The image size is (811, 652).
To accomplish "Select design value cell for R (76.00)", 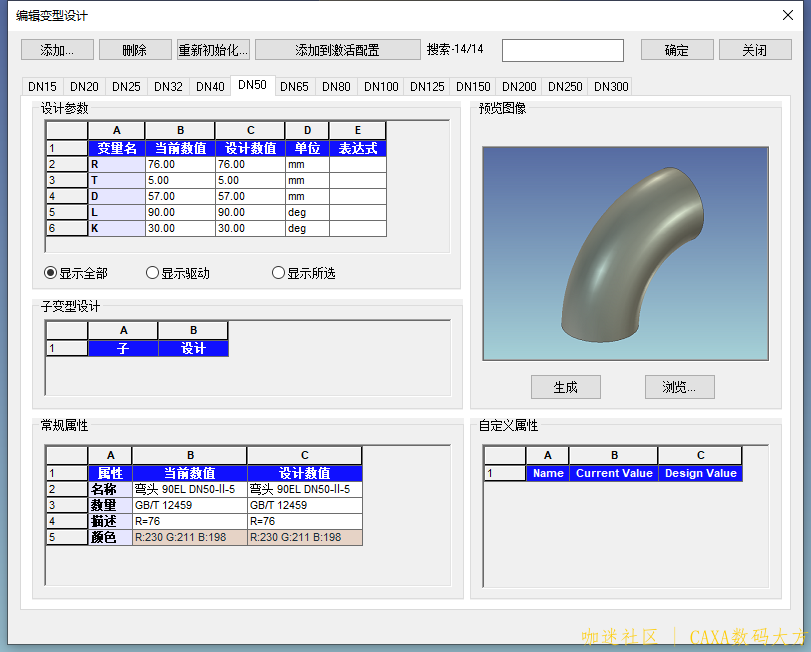I will [x=250, y=164].
